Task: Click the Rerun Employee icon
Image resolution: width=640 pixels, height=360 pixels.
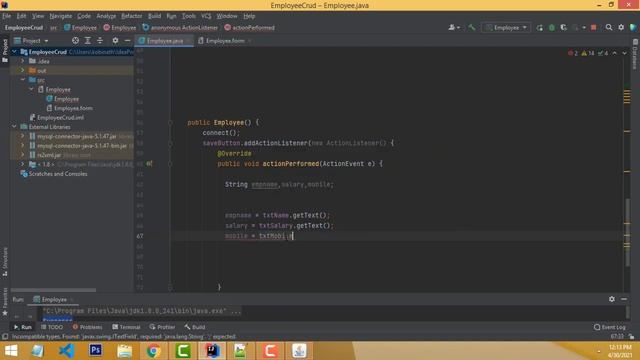Action: [540, 27]
